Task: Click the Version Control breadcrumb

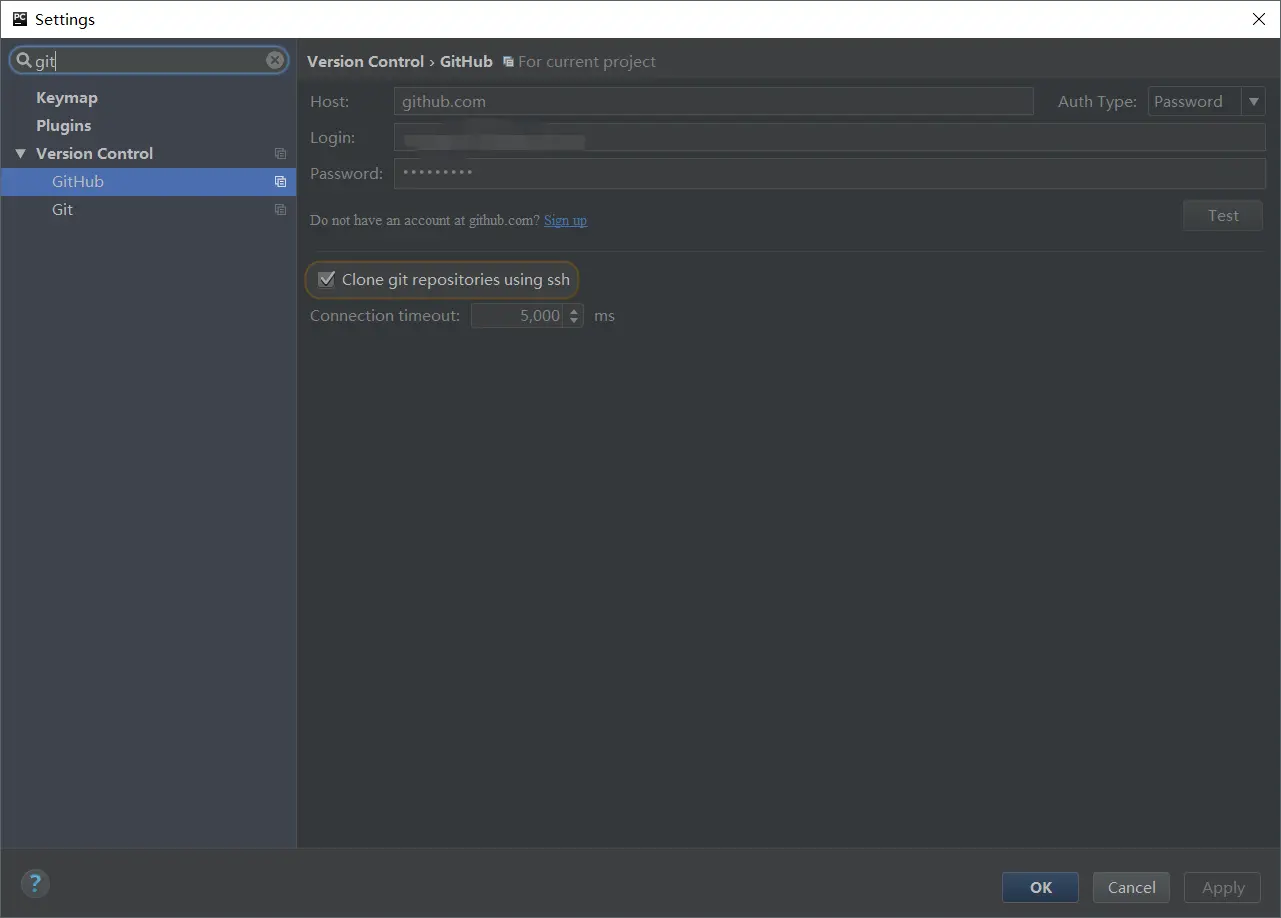Action: coord(365,61)
